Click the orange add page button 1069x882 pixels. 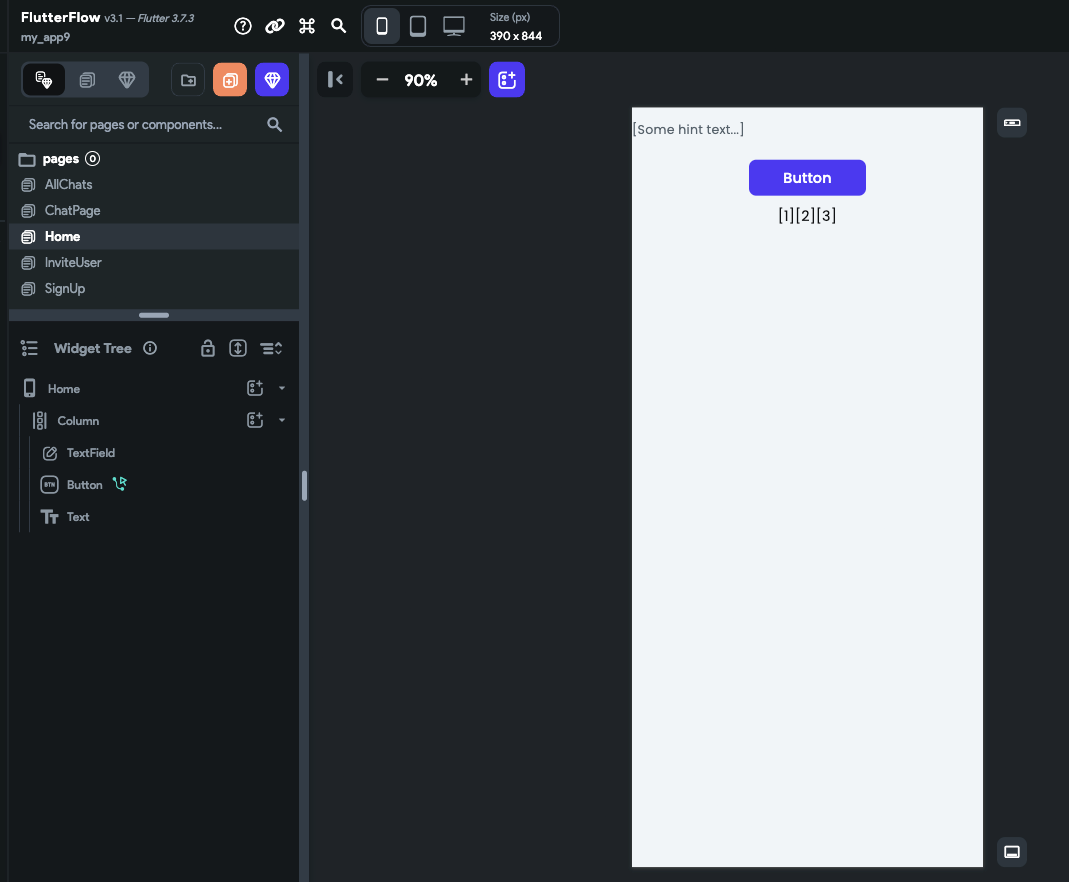tap(230, 80)
